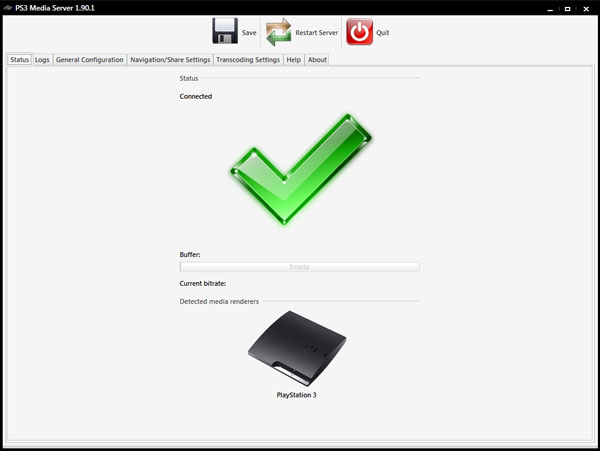Click the Save button label
600x451 pixels.
coord(249,33)
